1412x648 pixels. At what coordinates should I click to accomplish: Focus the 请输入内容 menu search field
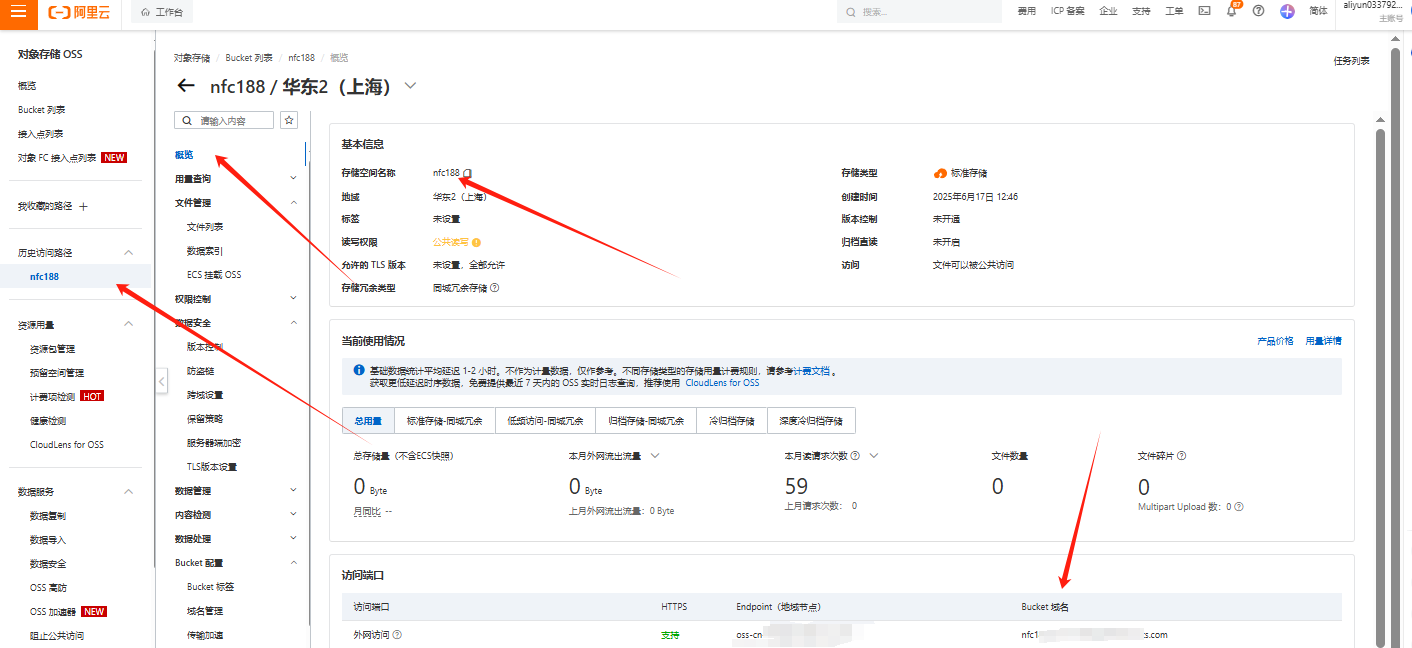tap(224, 120)
